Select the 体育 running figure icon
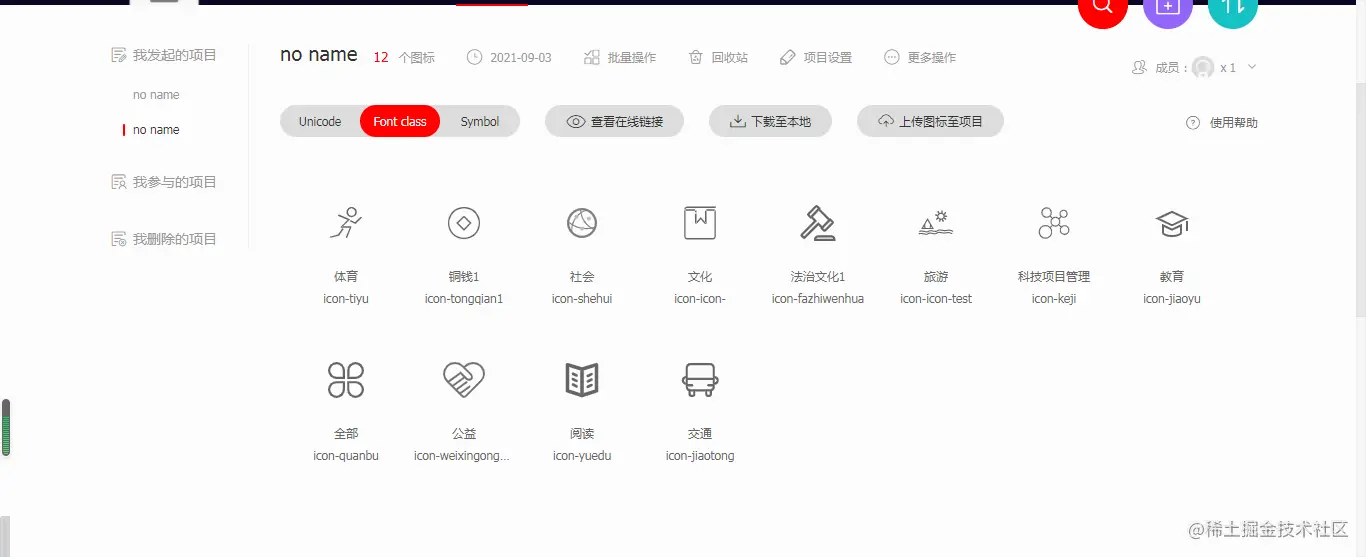1366x557 pixels. coord(346,223)
